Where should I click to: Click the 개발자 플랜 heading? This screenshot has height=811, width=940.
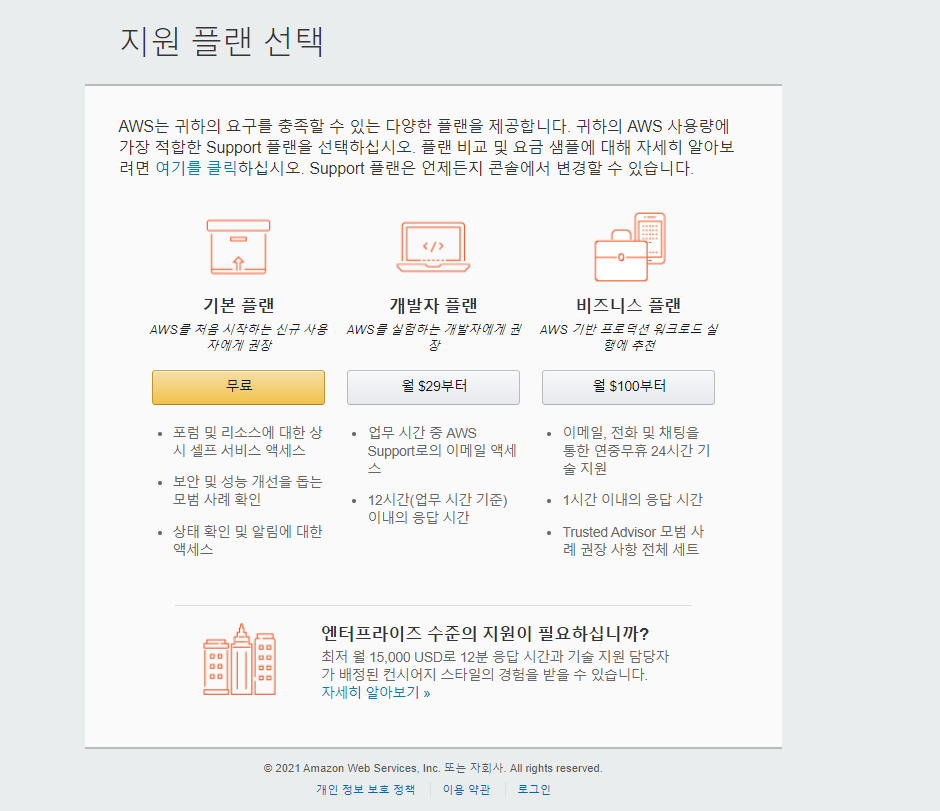[x=433, y=305]
